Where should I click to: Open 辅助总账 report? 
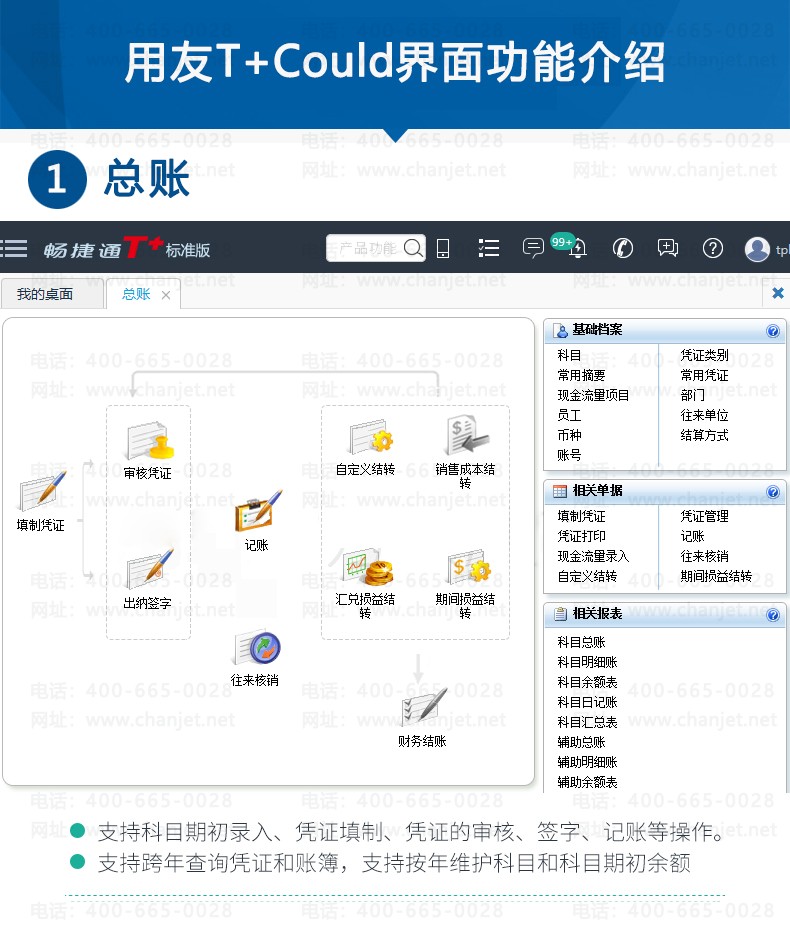[581, 742]
